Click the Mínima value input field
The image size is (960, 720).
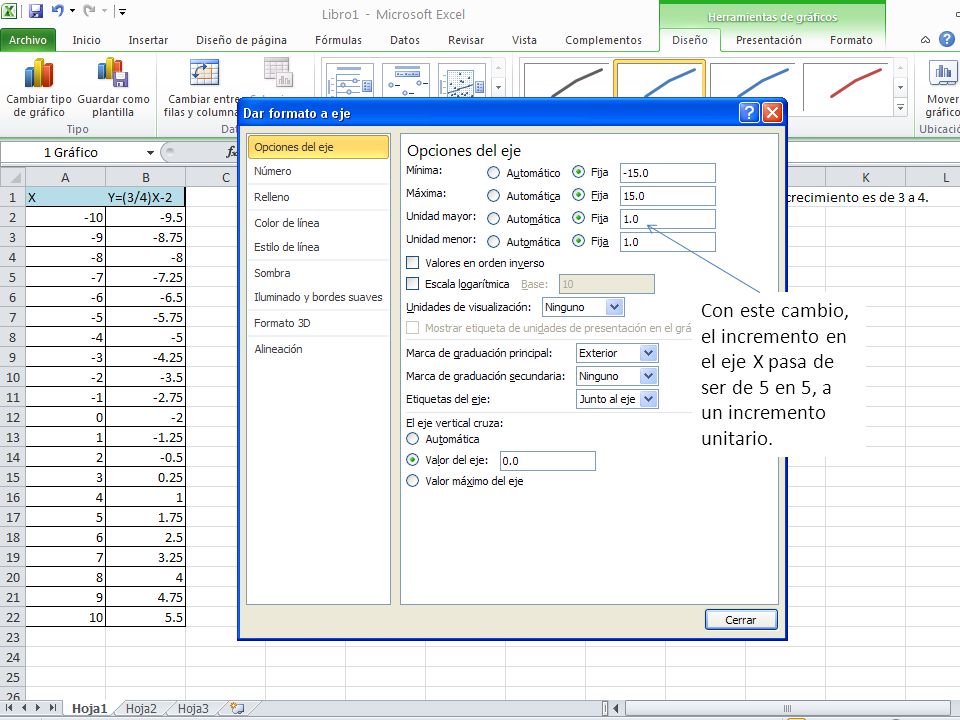tap(667, 173)
